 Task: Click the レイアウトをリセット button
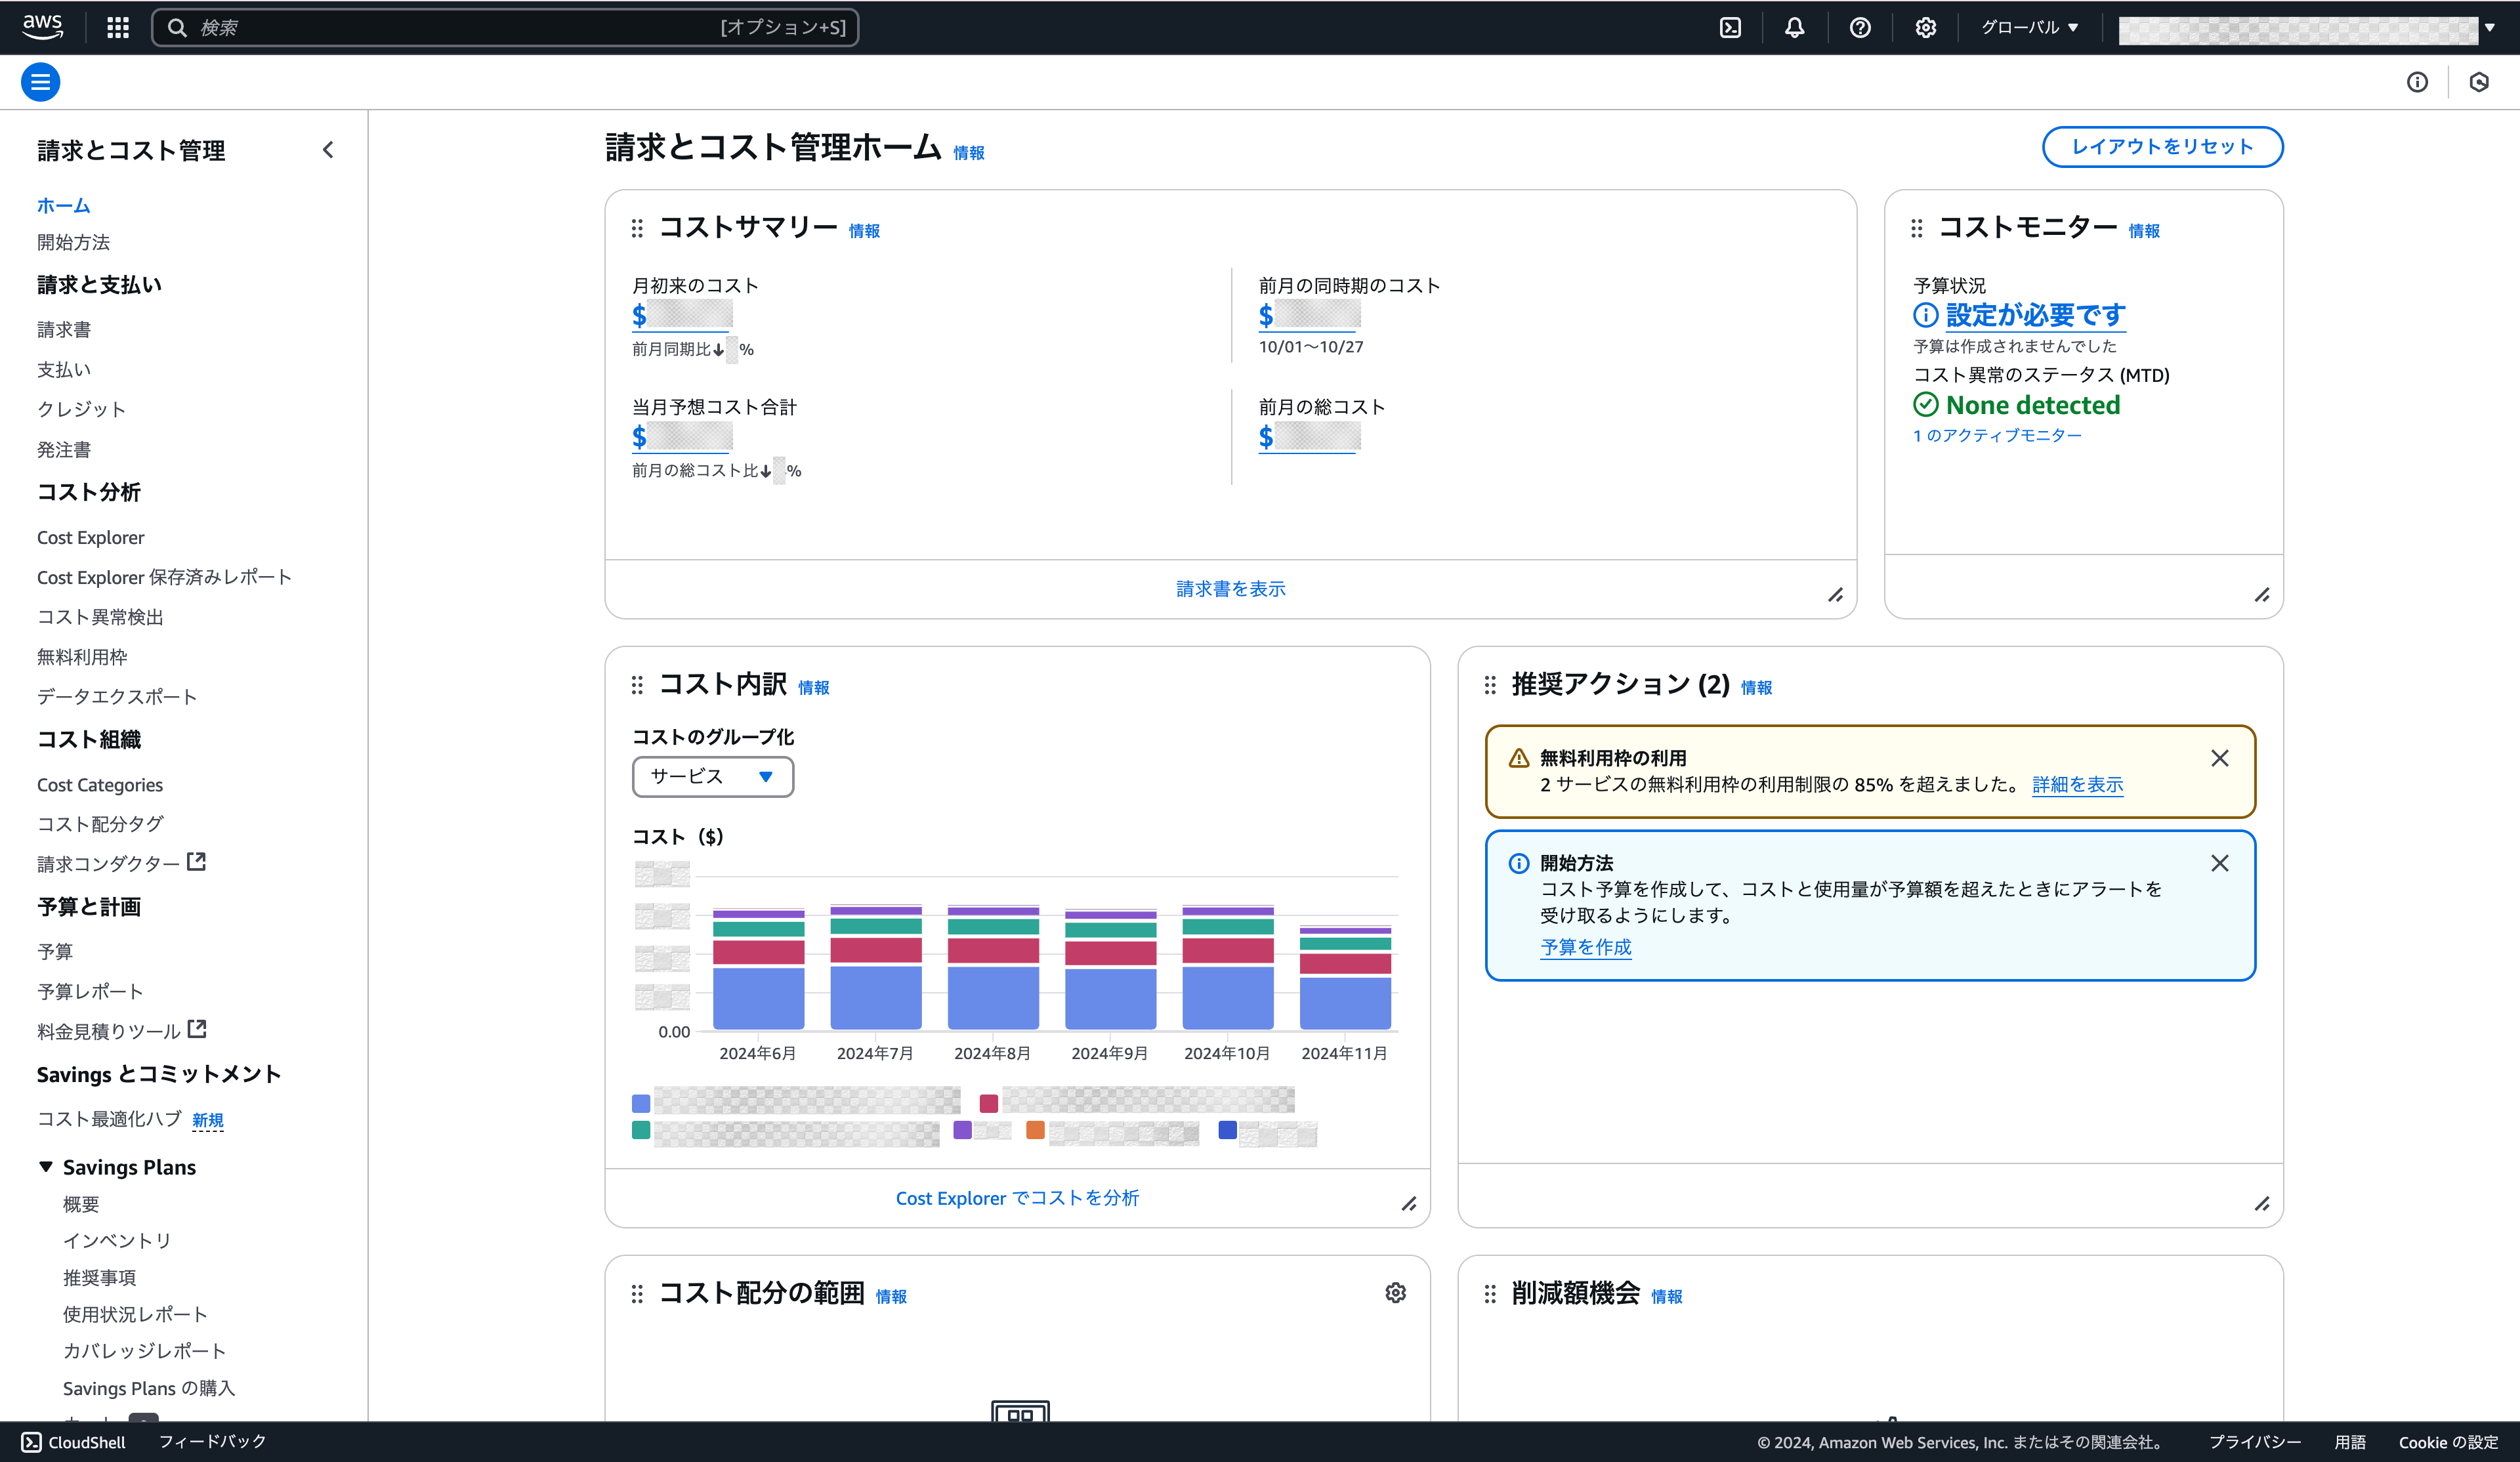2162,147
